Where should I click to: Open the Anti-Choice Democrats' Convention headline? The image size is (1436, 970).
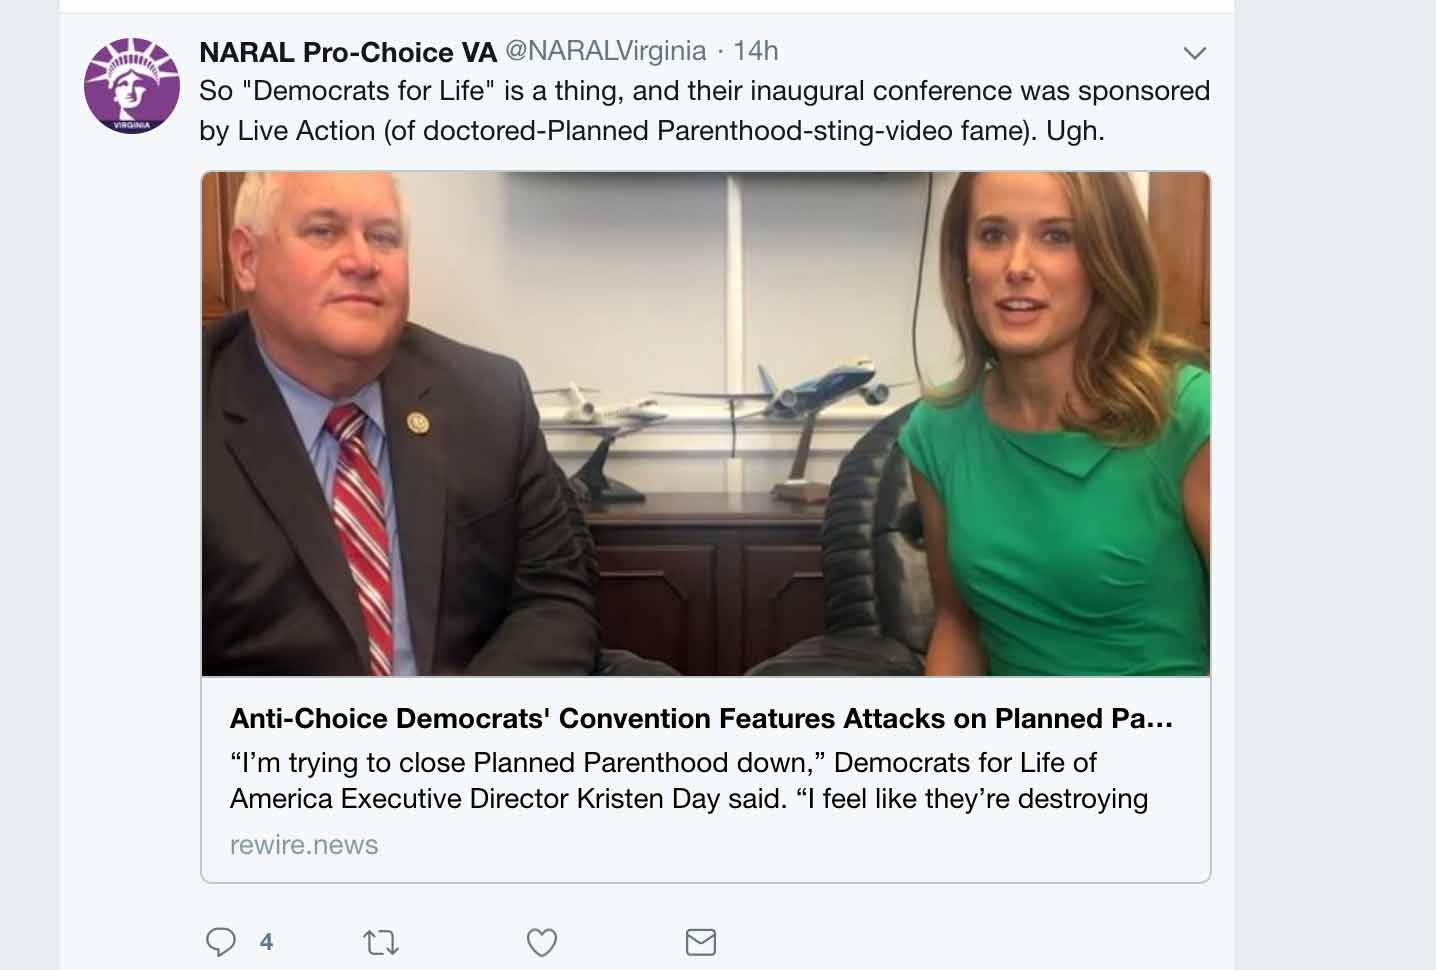701,718
